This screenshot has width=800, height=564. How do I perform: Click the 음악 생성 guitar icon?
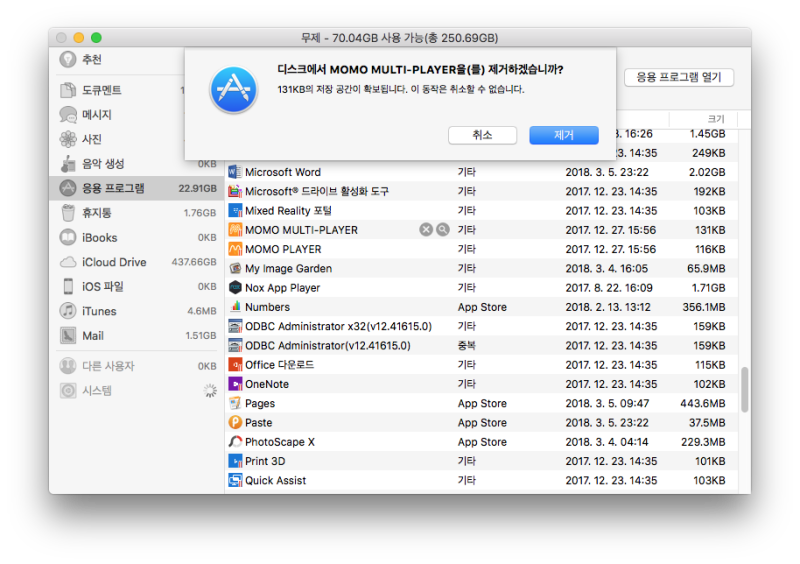click(x=67, y=164)
